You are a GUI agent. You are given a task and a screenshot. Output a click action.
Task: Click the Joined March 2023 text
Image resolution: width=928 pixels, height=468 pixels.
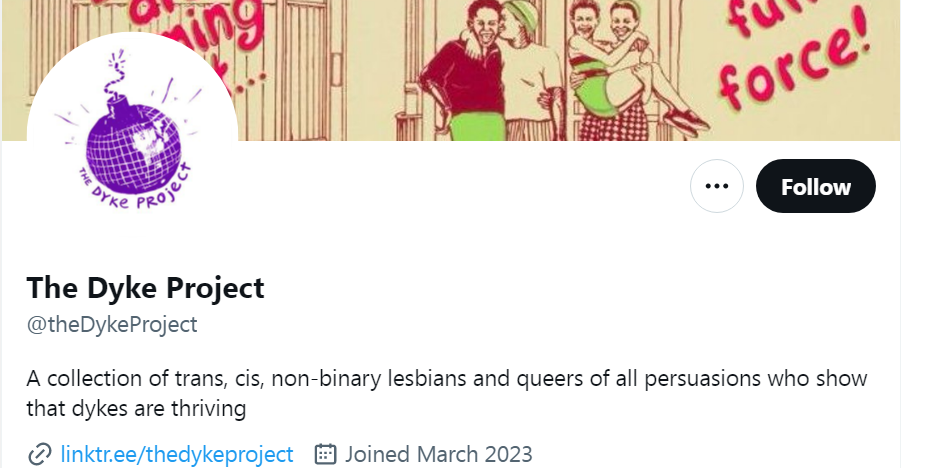[x=439, y=454]
